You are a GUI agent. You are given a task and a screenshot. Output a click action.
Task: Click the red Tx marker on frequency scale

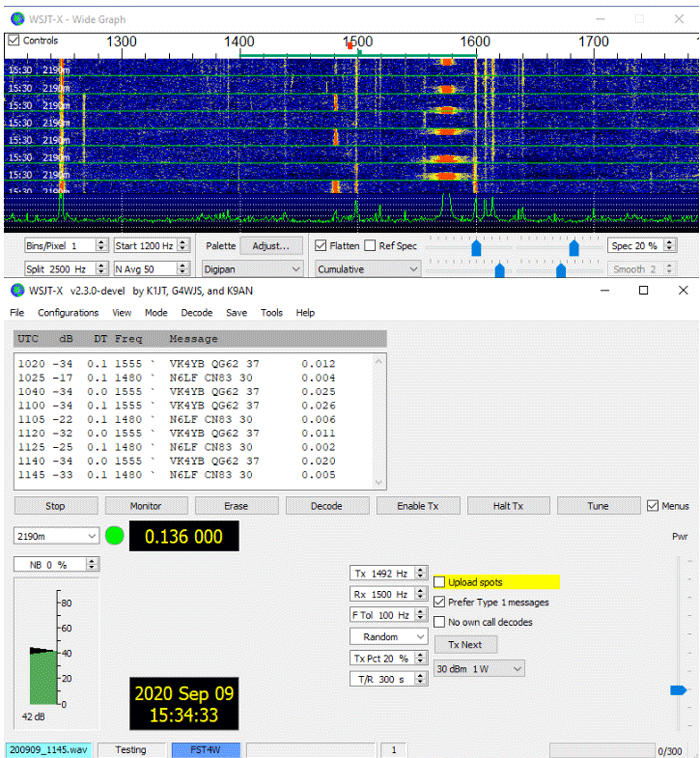(x=350, y=45)
